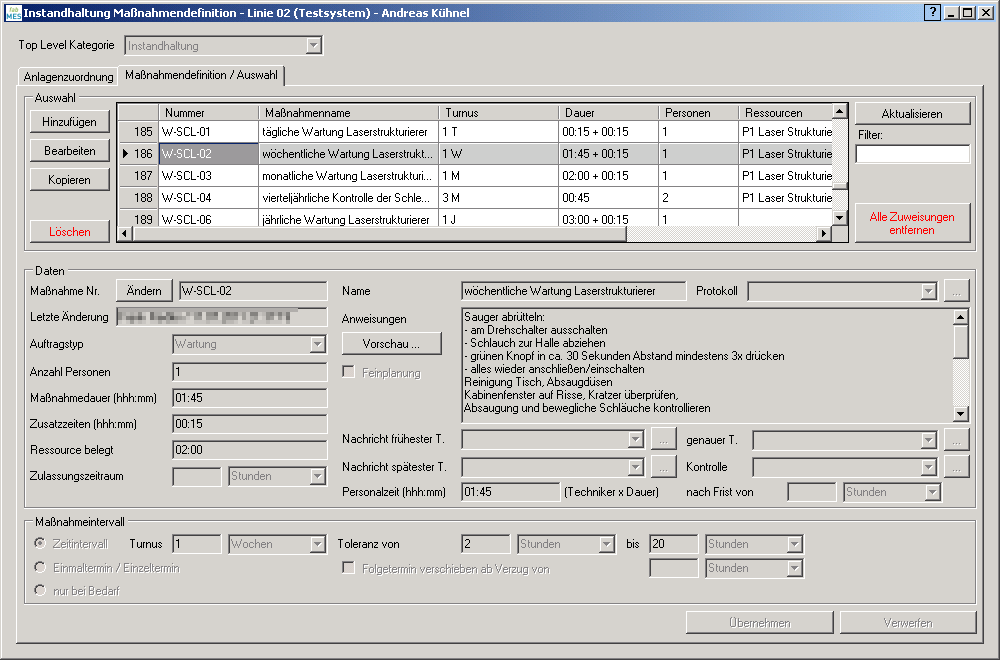Select the Einmaltermin / Einzeltermin radio option
The image size is (1000, 660).
click(41, 568)
